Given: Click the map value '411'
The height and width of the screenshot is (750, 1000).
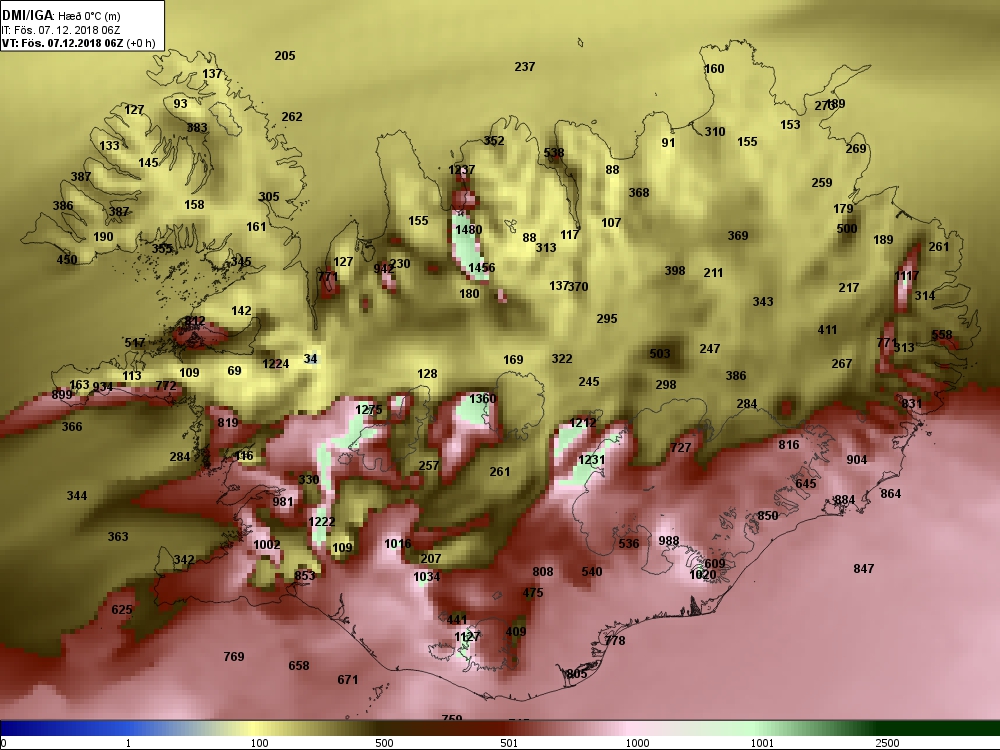Looking at the screenshot, I should (x=827, y=330).
